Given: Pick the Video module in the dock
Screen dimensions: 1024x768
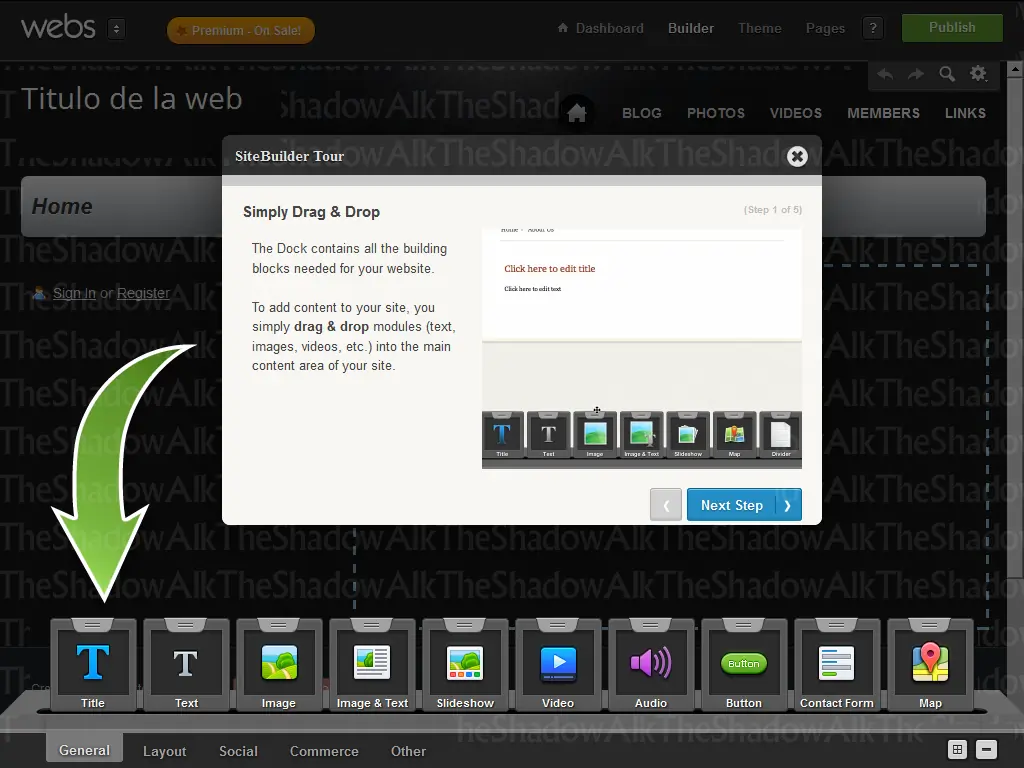Looking at the screenshot, I should tap(558, 665).
